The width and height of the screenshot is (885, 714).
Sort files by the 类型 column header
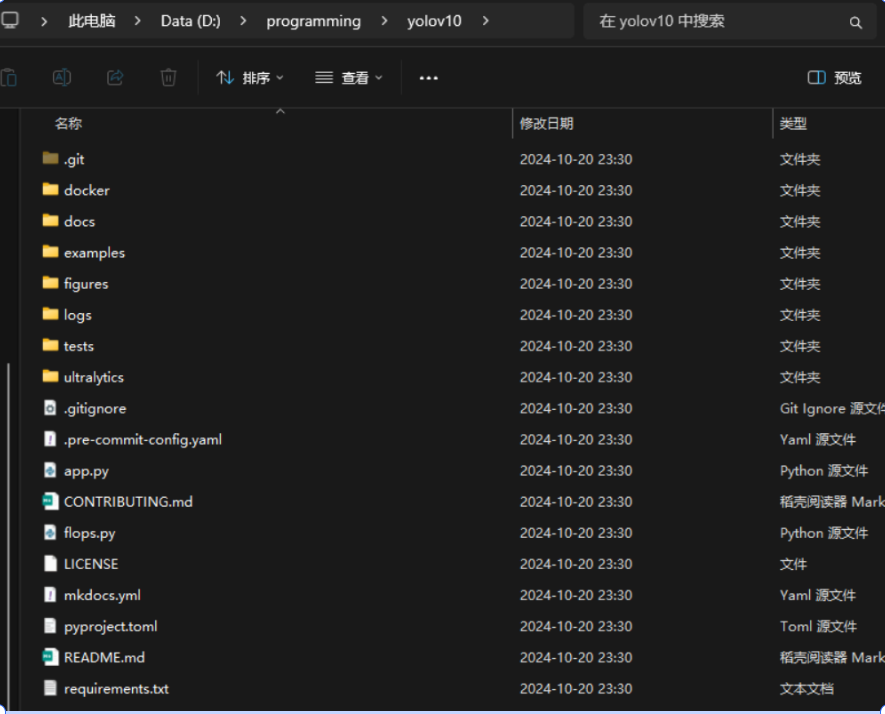tap(793, 124)
